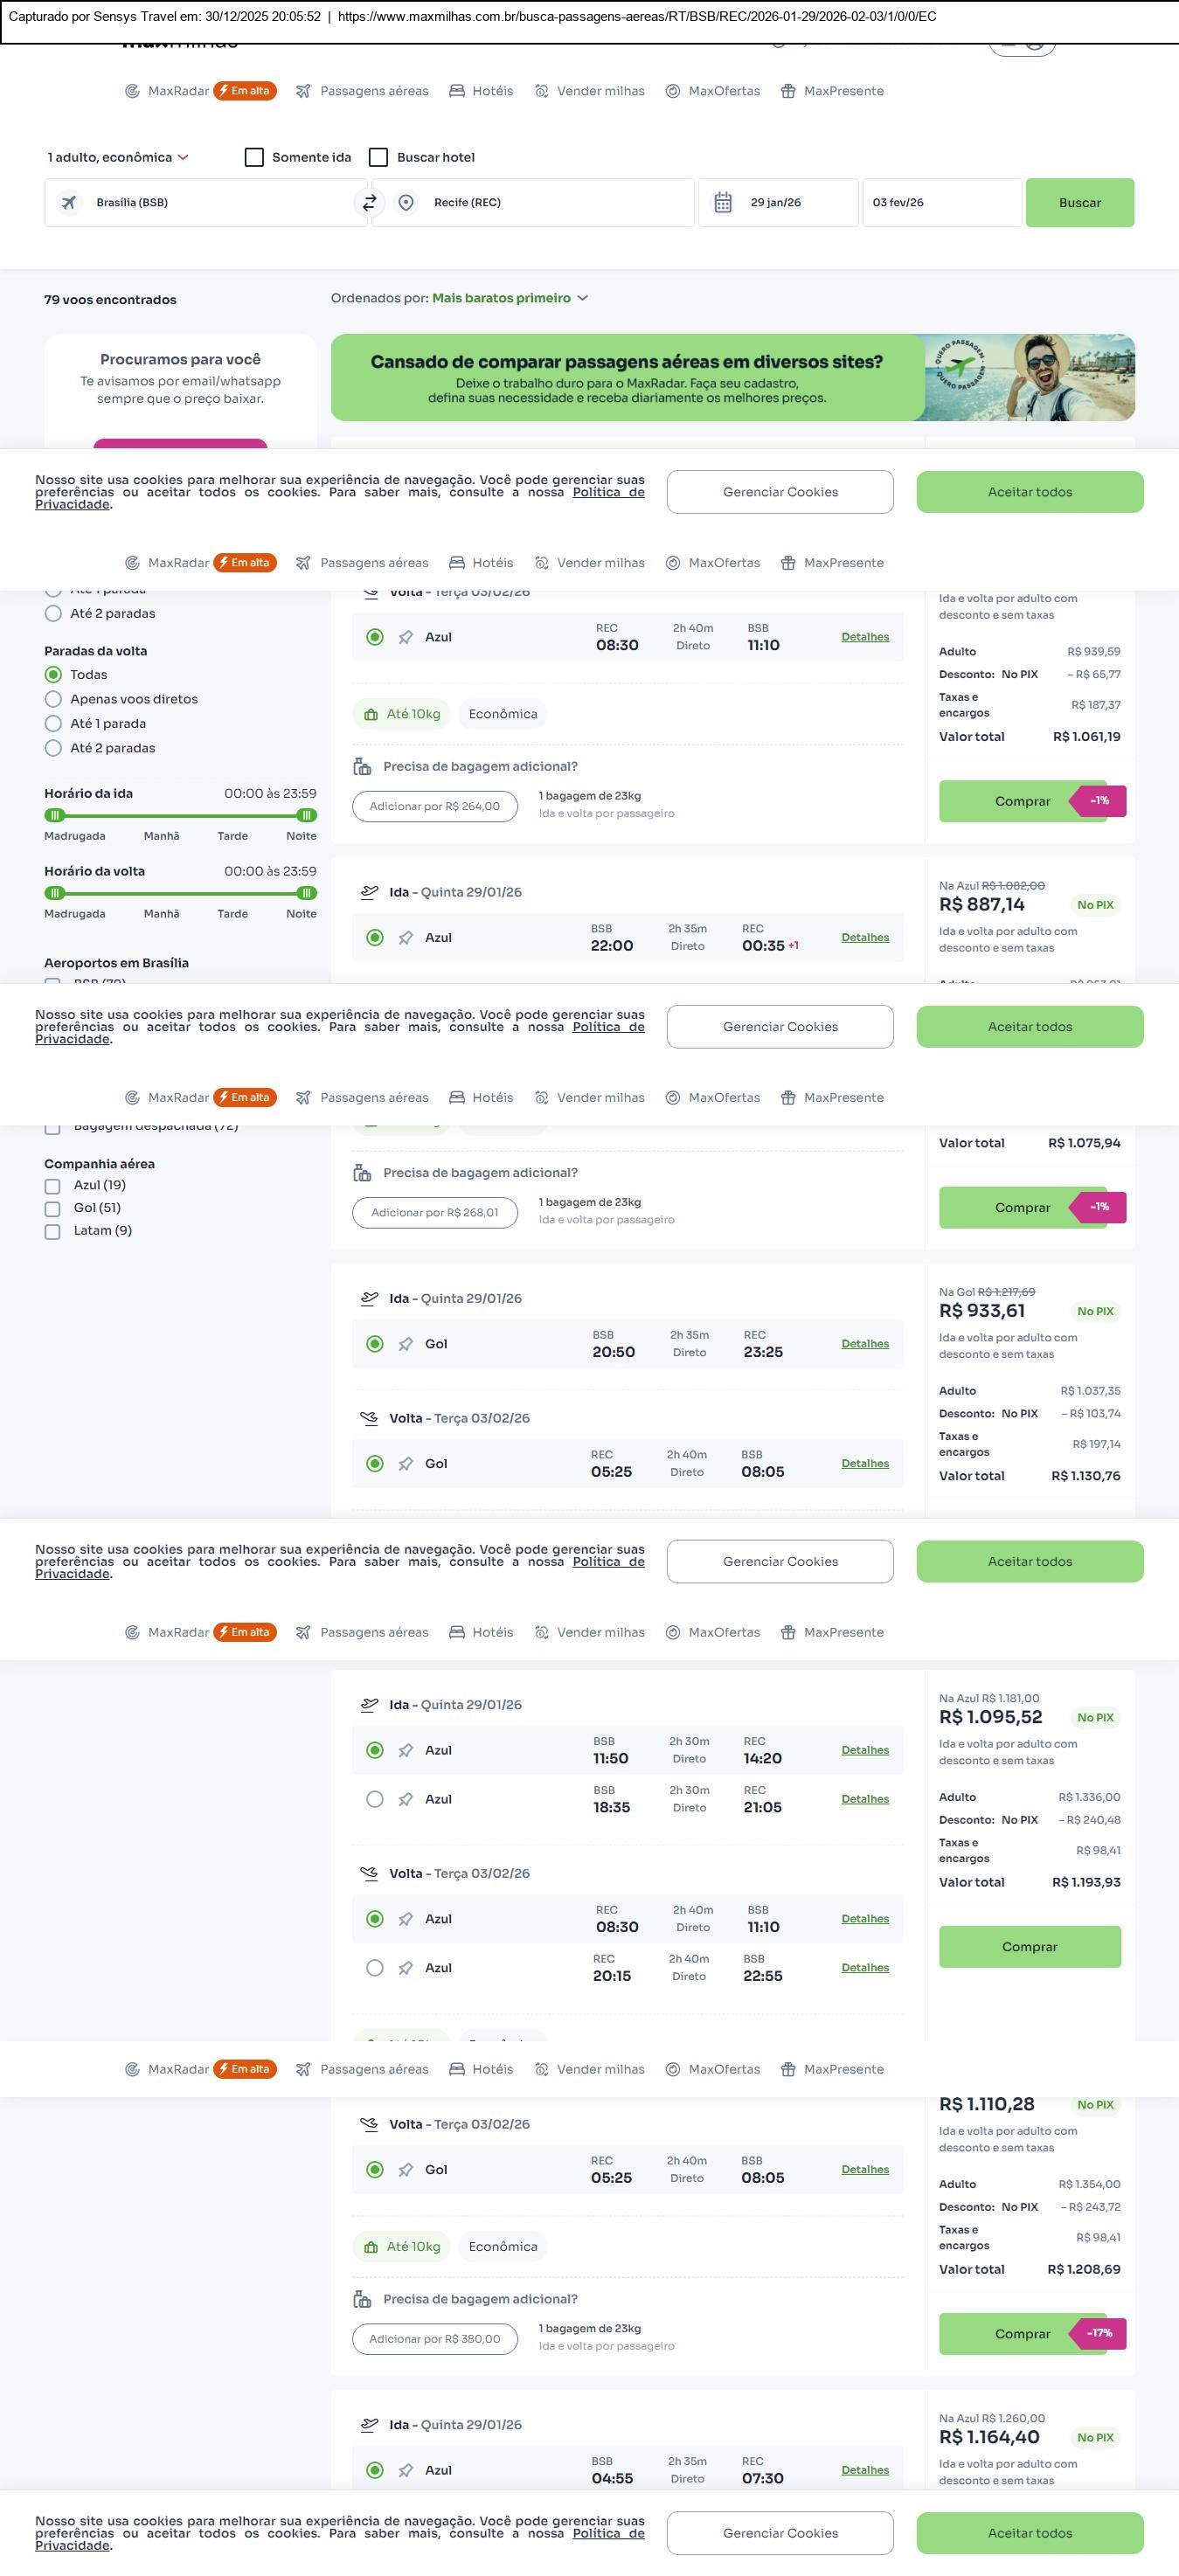Screen dimensions: 1179x2576
Task: Click 'Adicionar por R$ 264,00' baggage button
Action: [x=435, y=807]
